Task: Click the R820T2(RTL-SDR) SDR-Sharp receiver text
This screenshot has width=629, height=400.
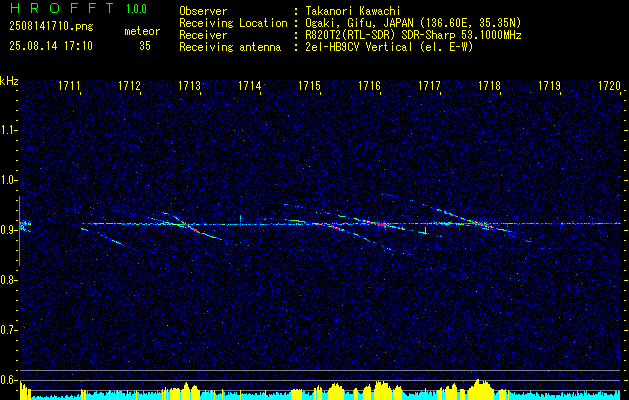Action: click(413, 35)
